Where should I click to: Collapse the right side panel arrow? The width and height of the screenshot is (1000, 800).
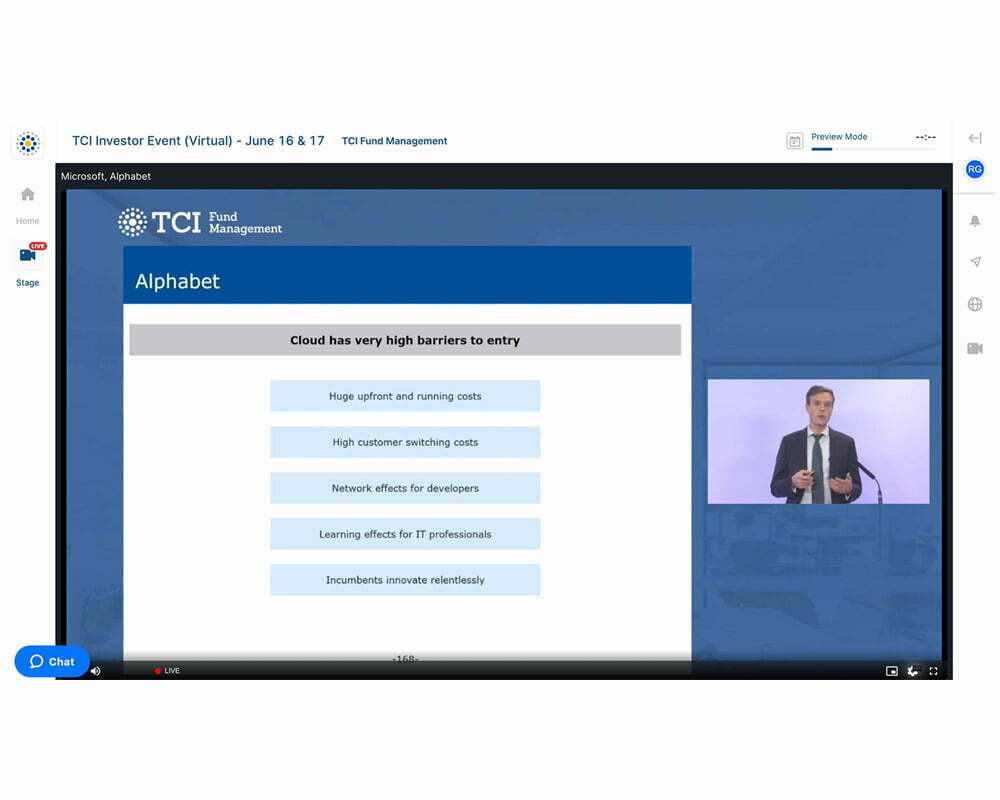(974, 138)
